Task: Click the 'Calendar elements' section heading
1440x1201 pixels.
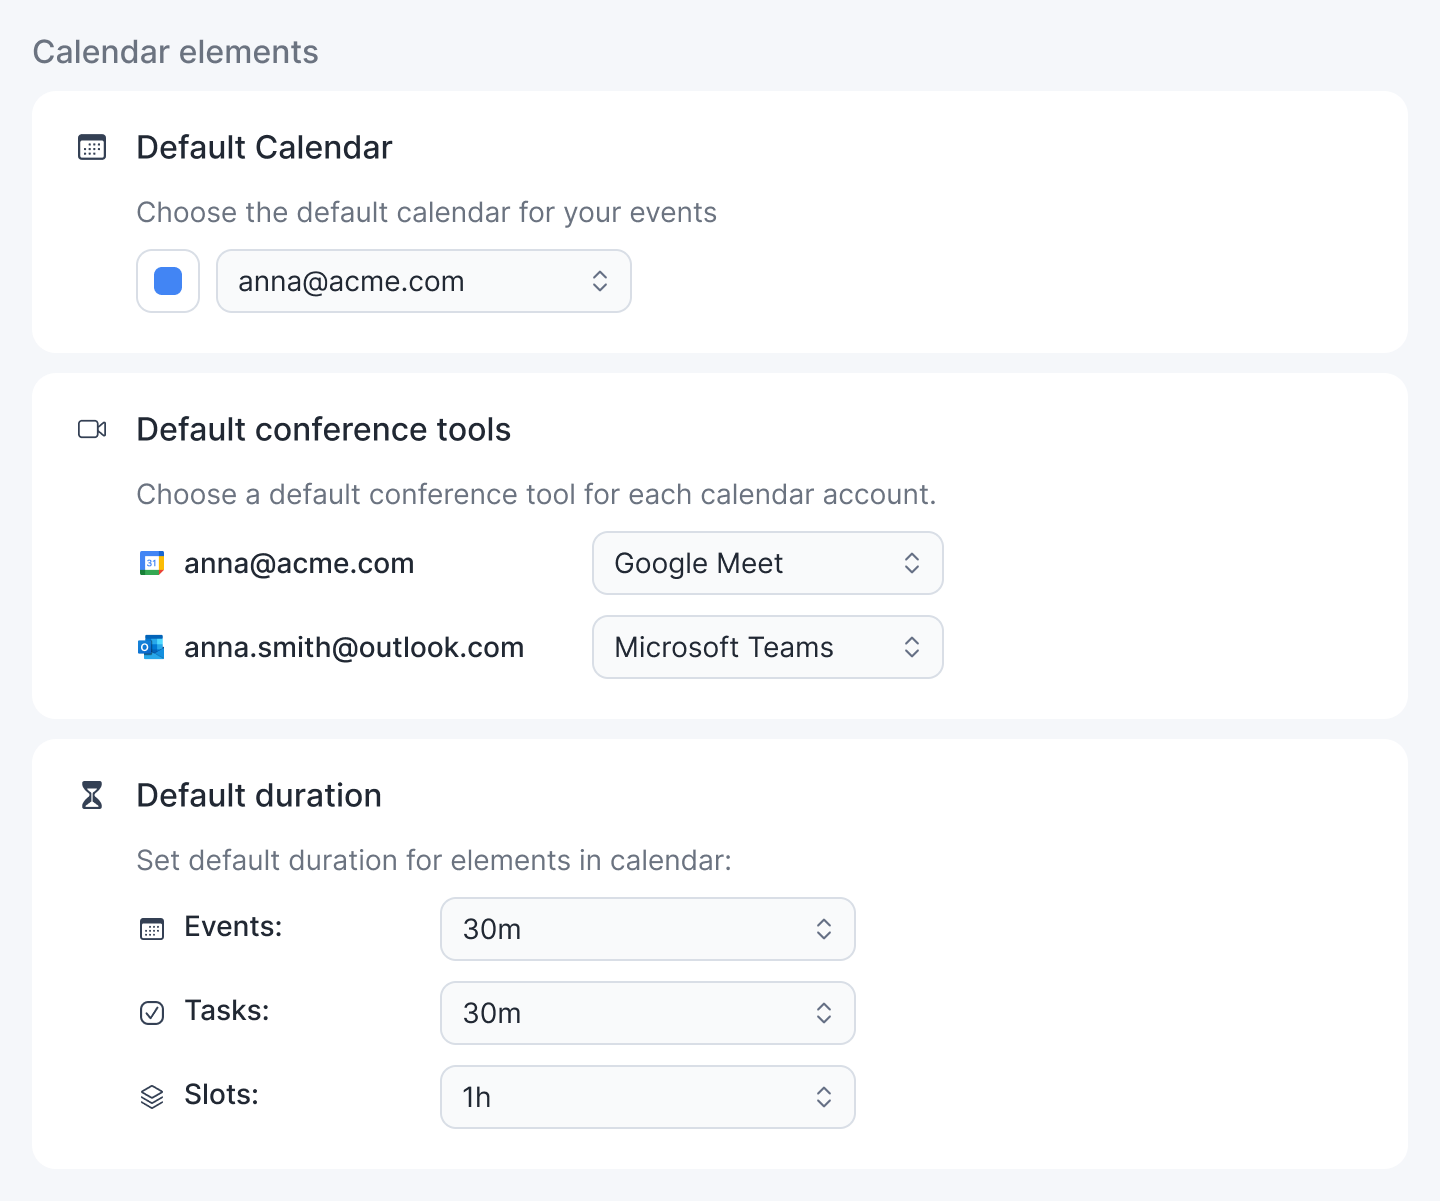Action: point(176,52)
